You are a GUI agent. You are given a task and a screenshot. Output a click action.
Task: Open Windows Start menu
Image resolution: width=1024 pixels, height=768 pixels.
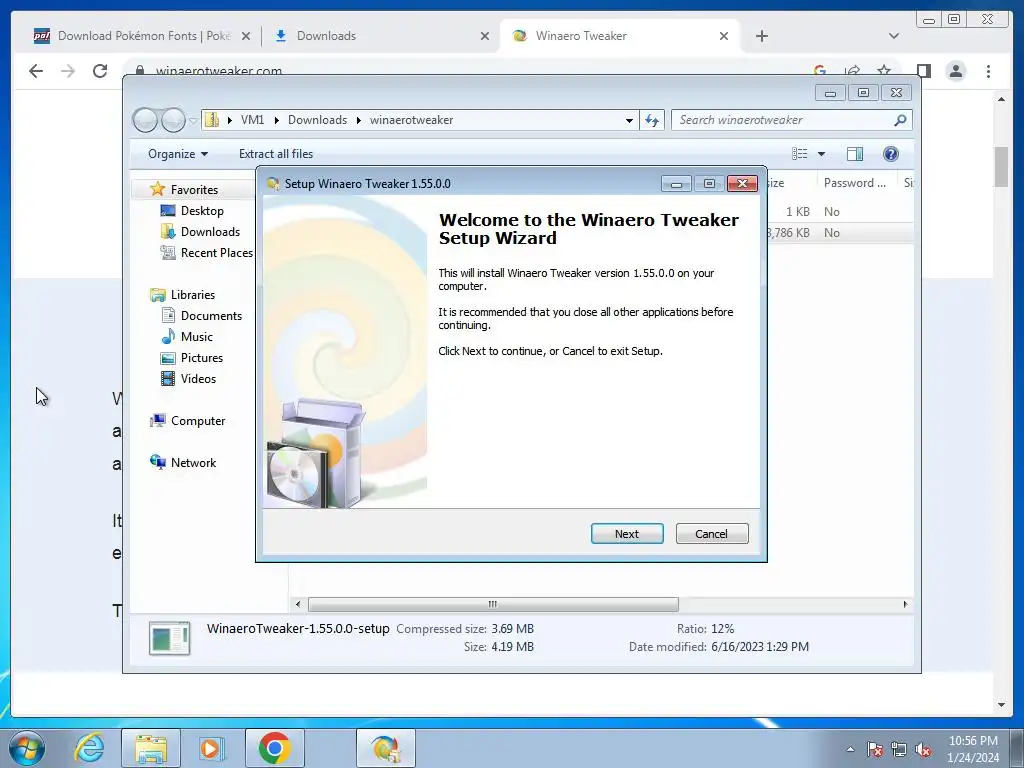[x=26, y=748]
